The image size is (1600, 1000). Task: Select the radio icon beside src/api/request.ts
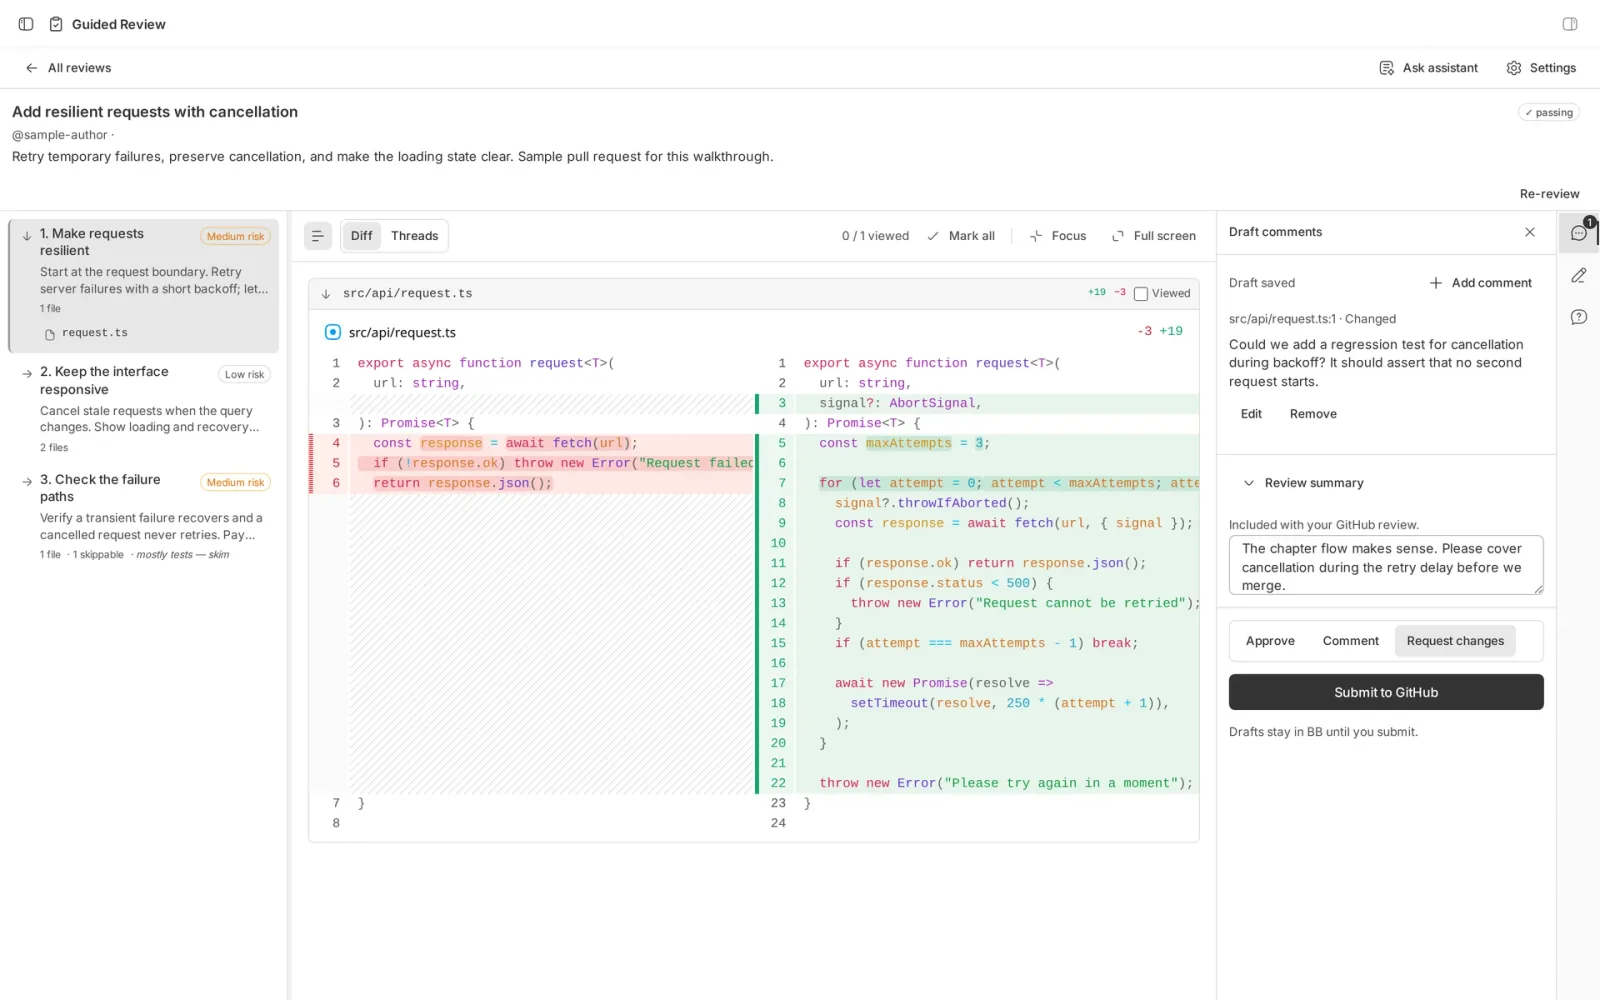pos(333,332)
